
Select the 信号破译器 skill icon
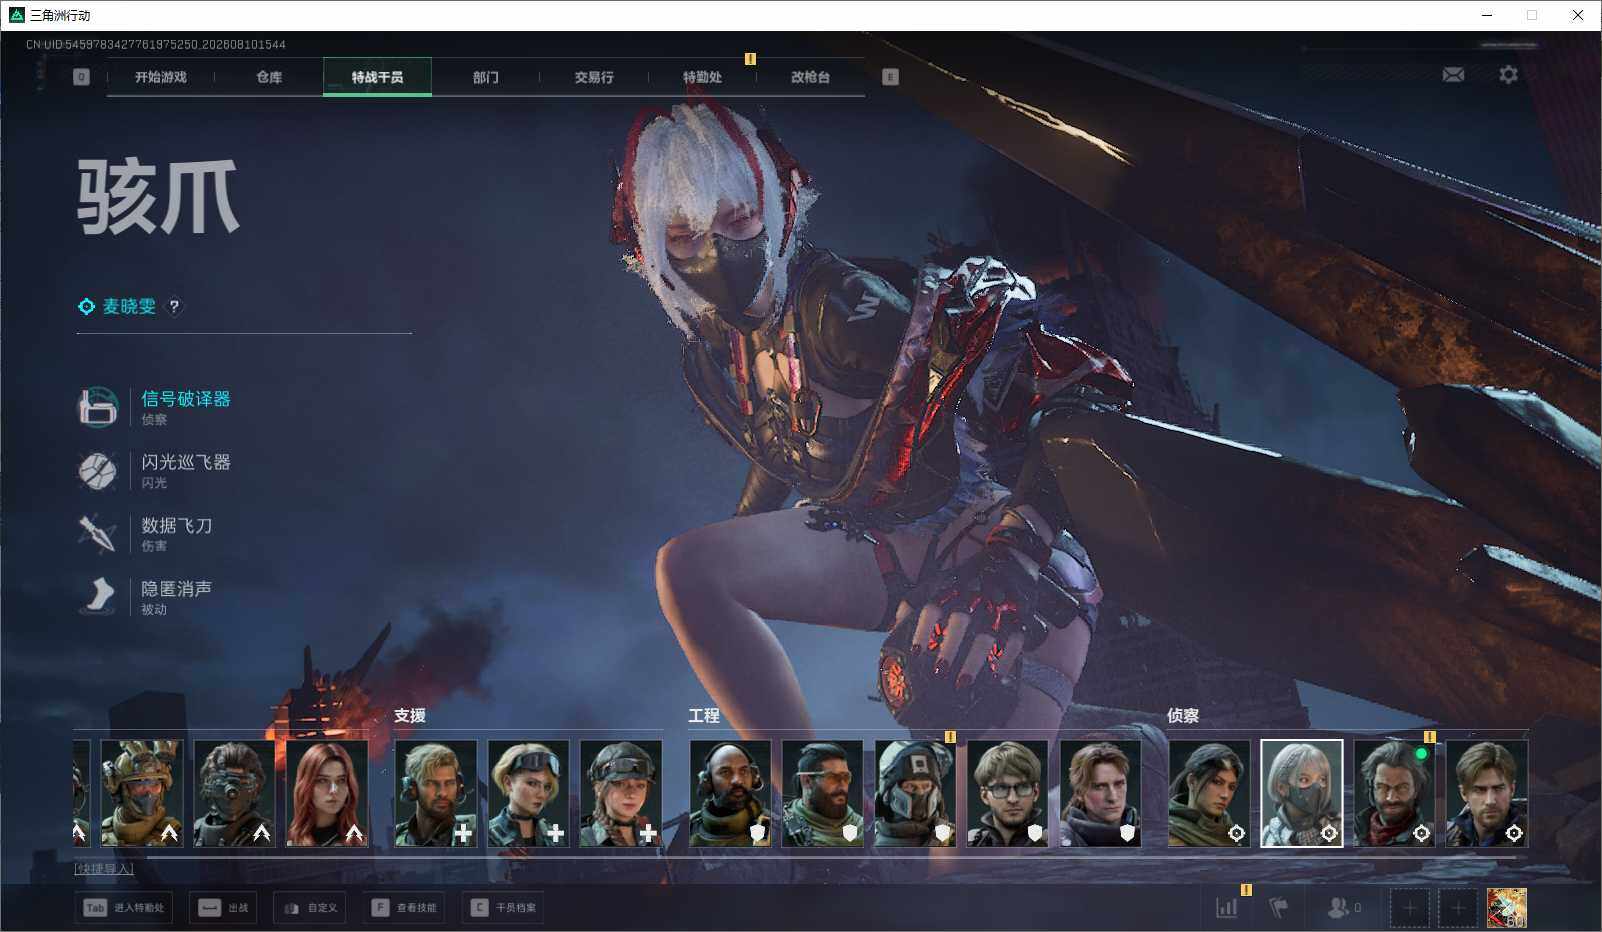[x=98, y=407]
